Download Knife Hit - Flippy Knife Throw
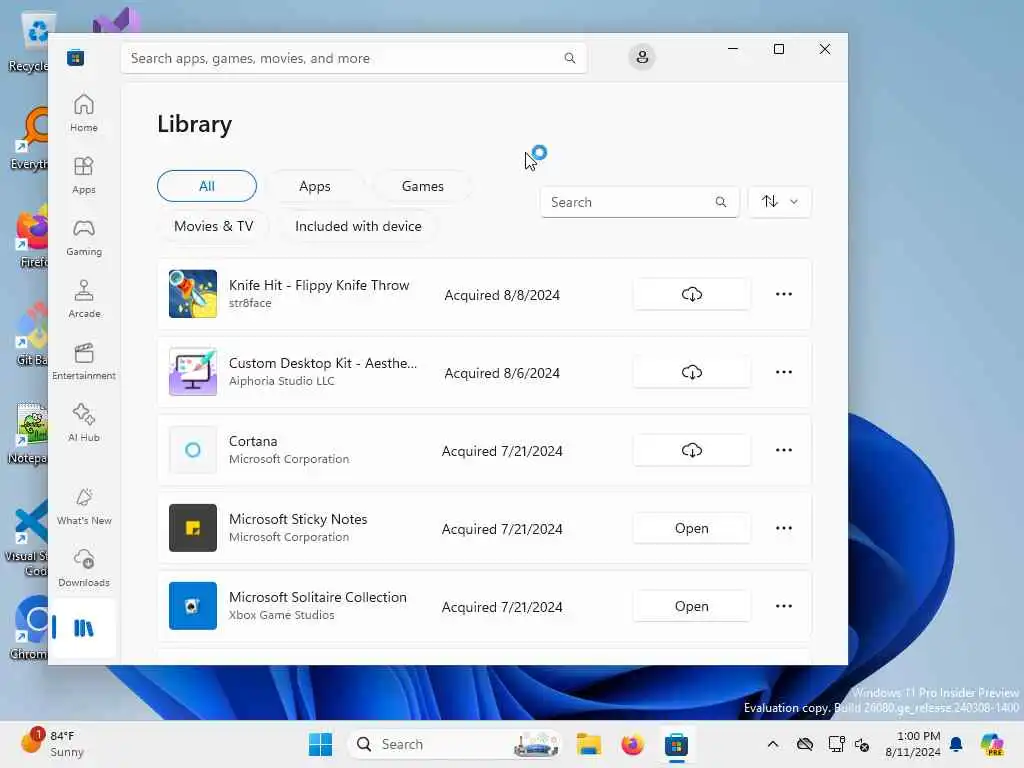Image resolution: width=1024 pixels, height=768 pixels. (692, 295)
